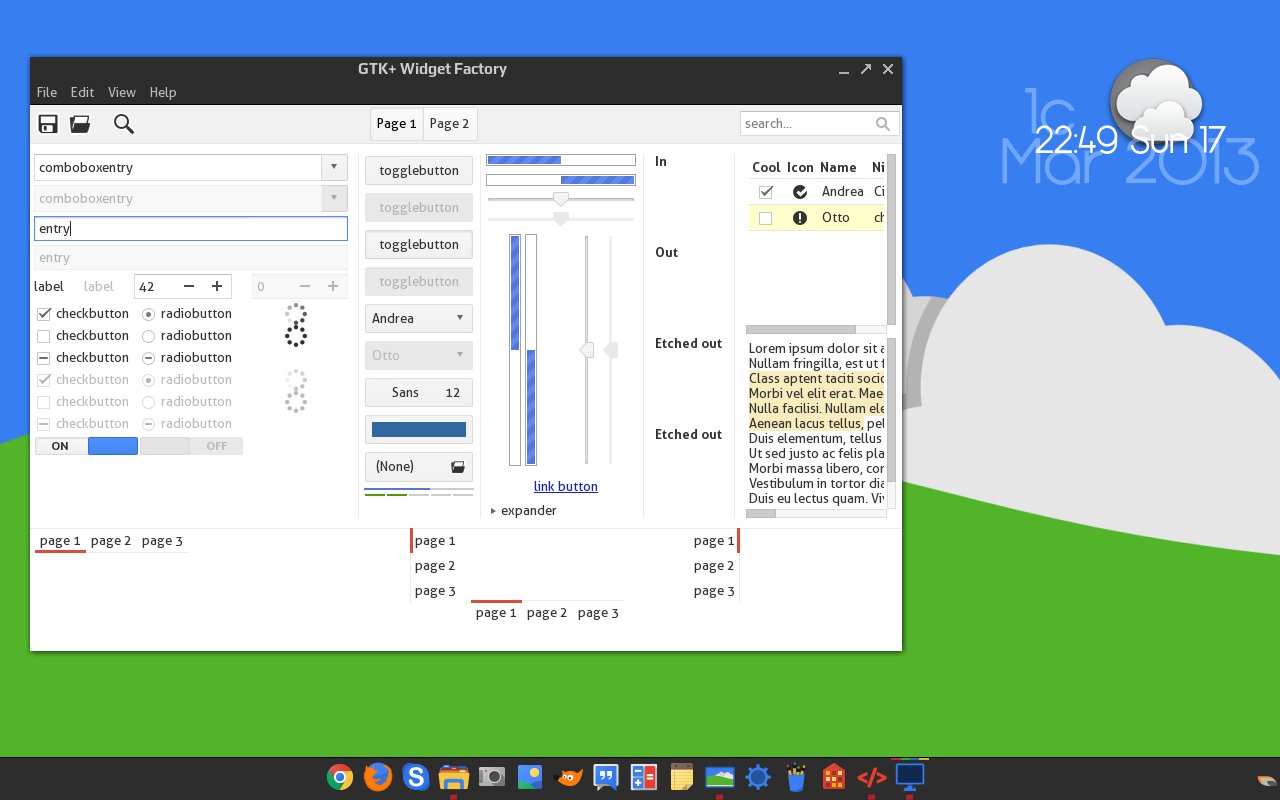Viewport: 1280px width, 800px height.
Task: Click the checkmark badge icon in Andrea's row
Action: [800, 192]
